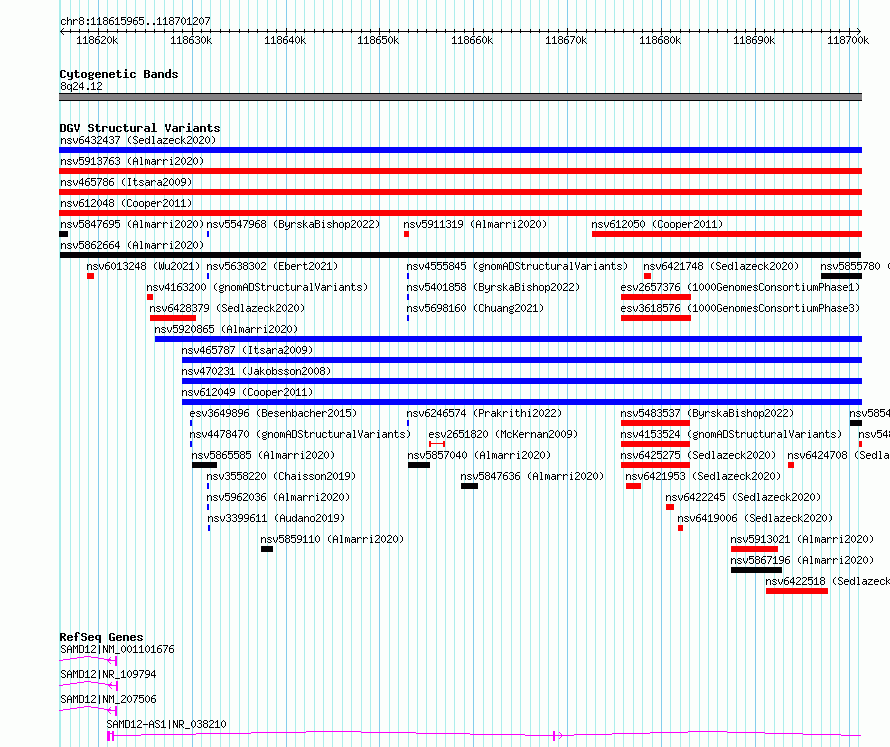The image size is (890, 747).
Task: Select the nsv465786 (Itsara2009) variant label
Action: click(126, 182)
